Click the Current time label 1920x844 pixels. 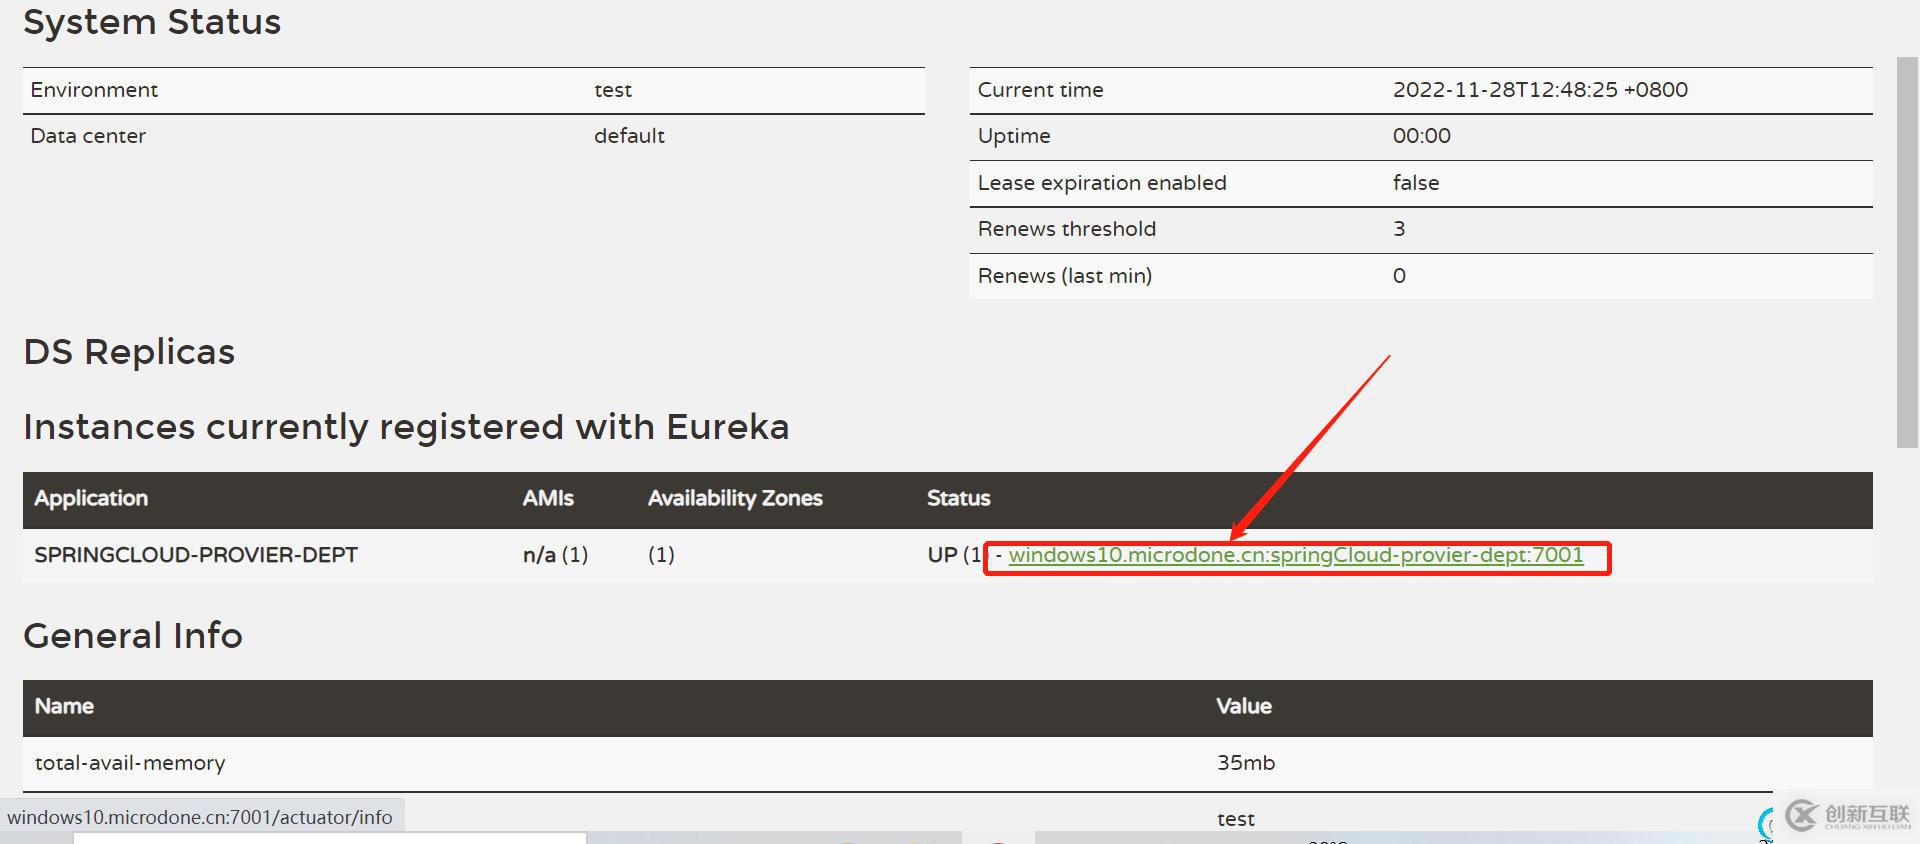click(x=1040, y=90)
